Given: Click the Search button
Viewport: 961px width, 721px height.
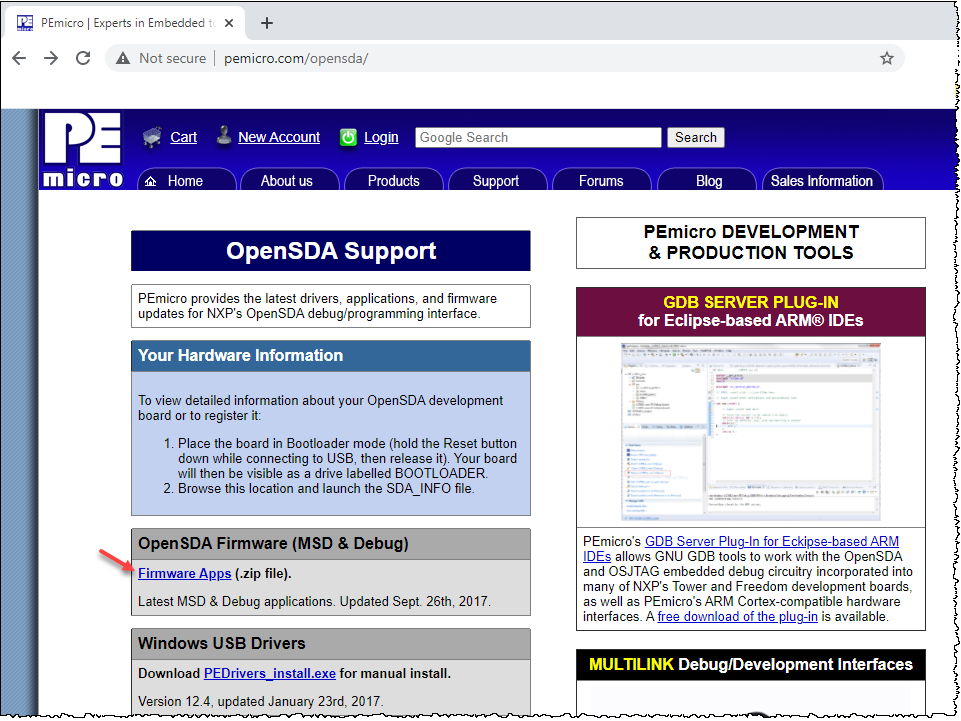Looking at the screenshot, I should tap(695, 137).
